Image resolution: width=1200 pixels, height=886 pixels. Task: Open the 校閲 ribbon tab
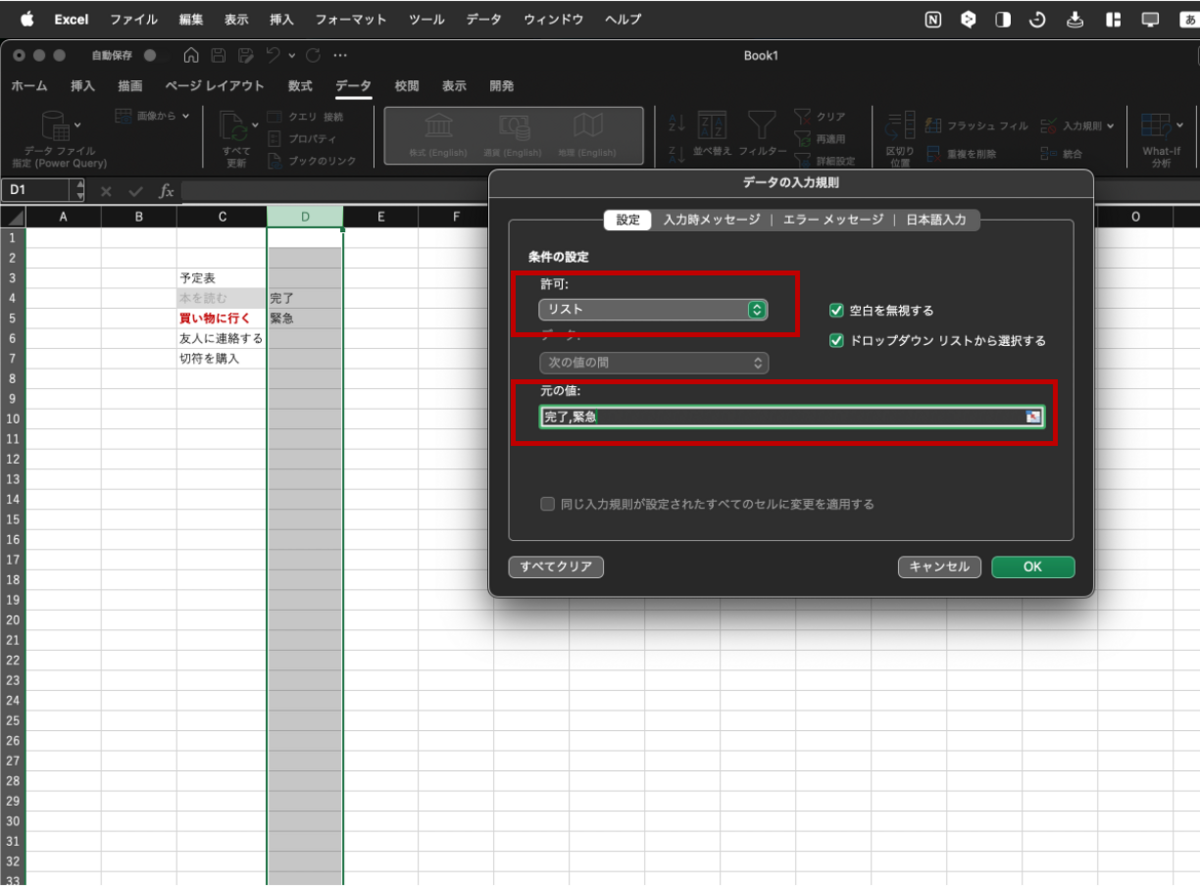point(407,87)
